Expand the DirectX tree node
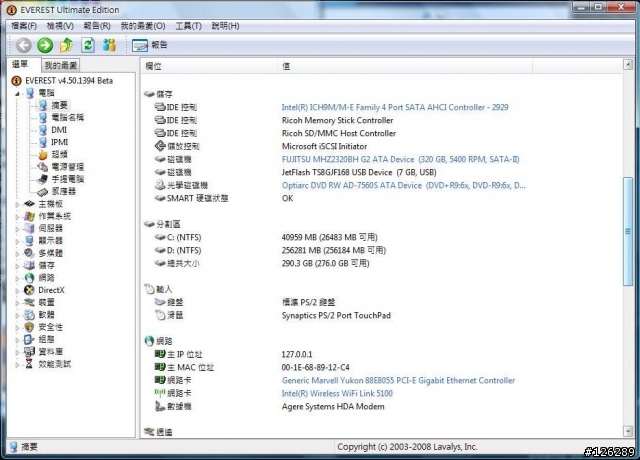The width and height of the screenshot is (640, 460). pos(17,291)
